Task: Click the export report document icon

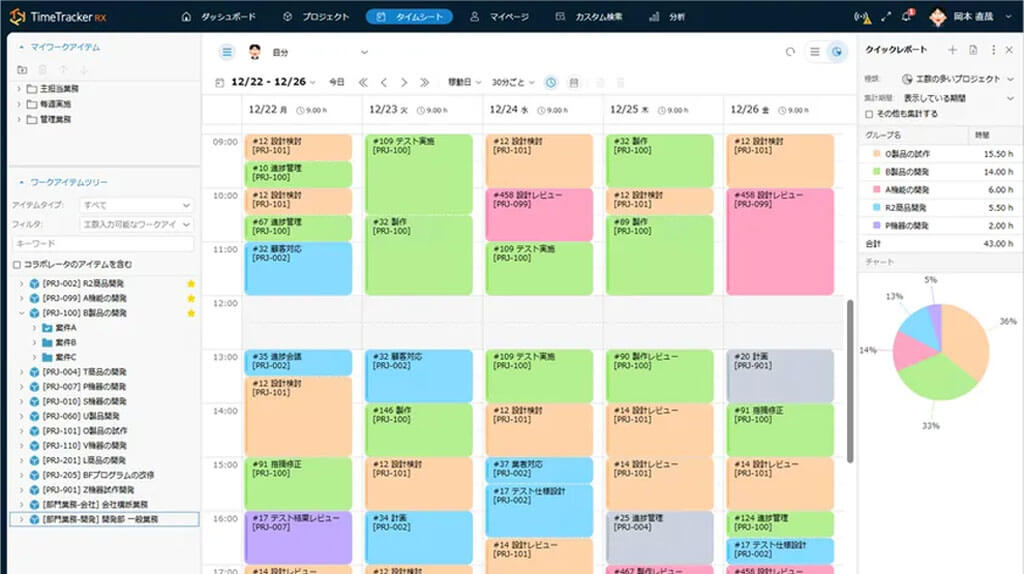Action: [973, 50]
